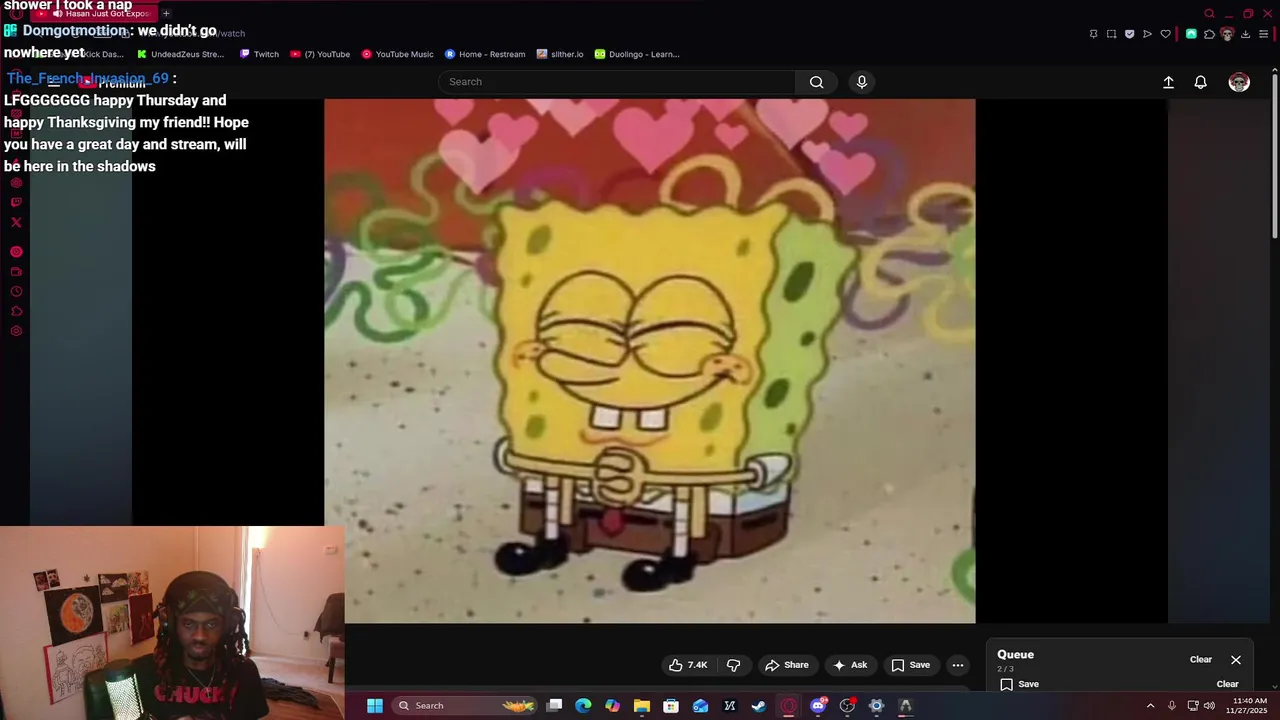1280x720 pixels.
Task: Open the YouTube account avatar menu
Action: (1239, 82)
